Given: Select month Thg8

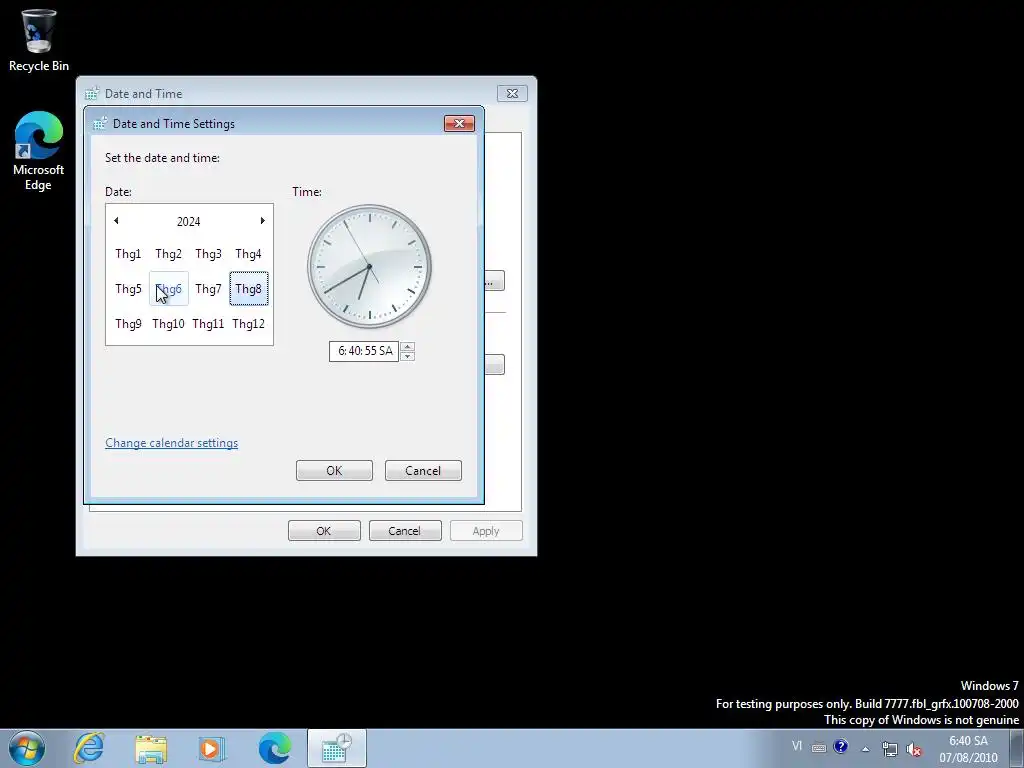Looking at the screenshot, I should 248,289.
